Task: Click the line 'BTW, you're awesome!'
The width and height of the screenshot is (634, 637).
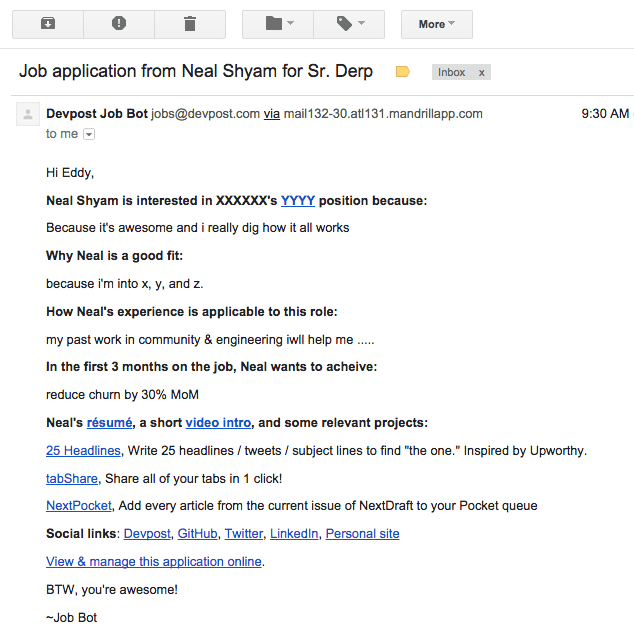Action: click(112, 589)
